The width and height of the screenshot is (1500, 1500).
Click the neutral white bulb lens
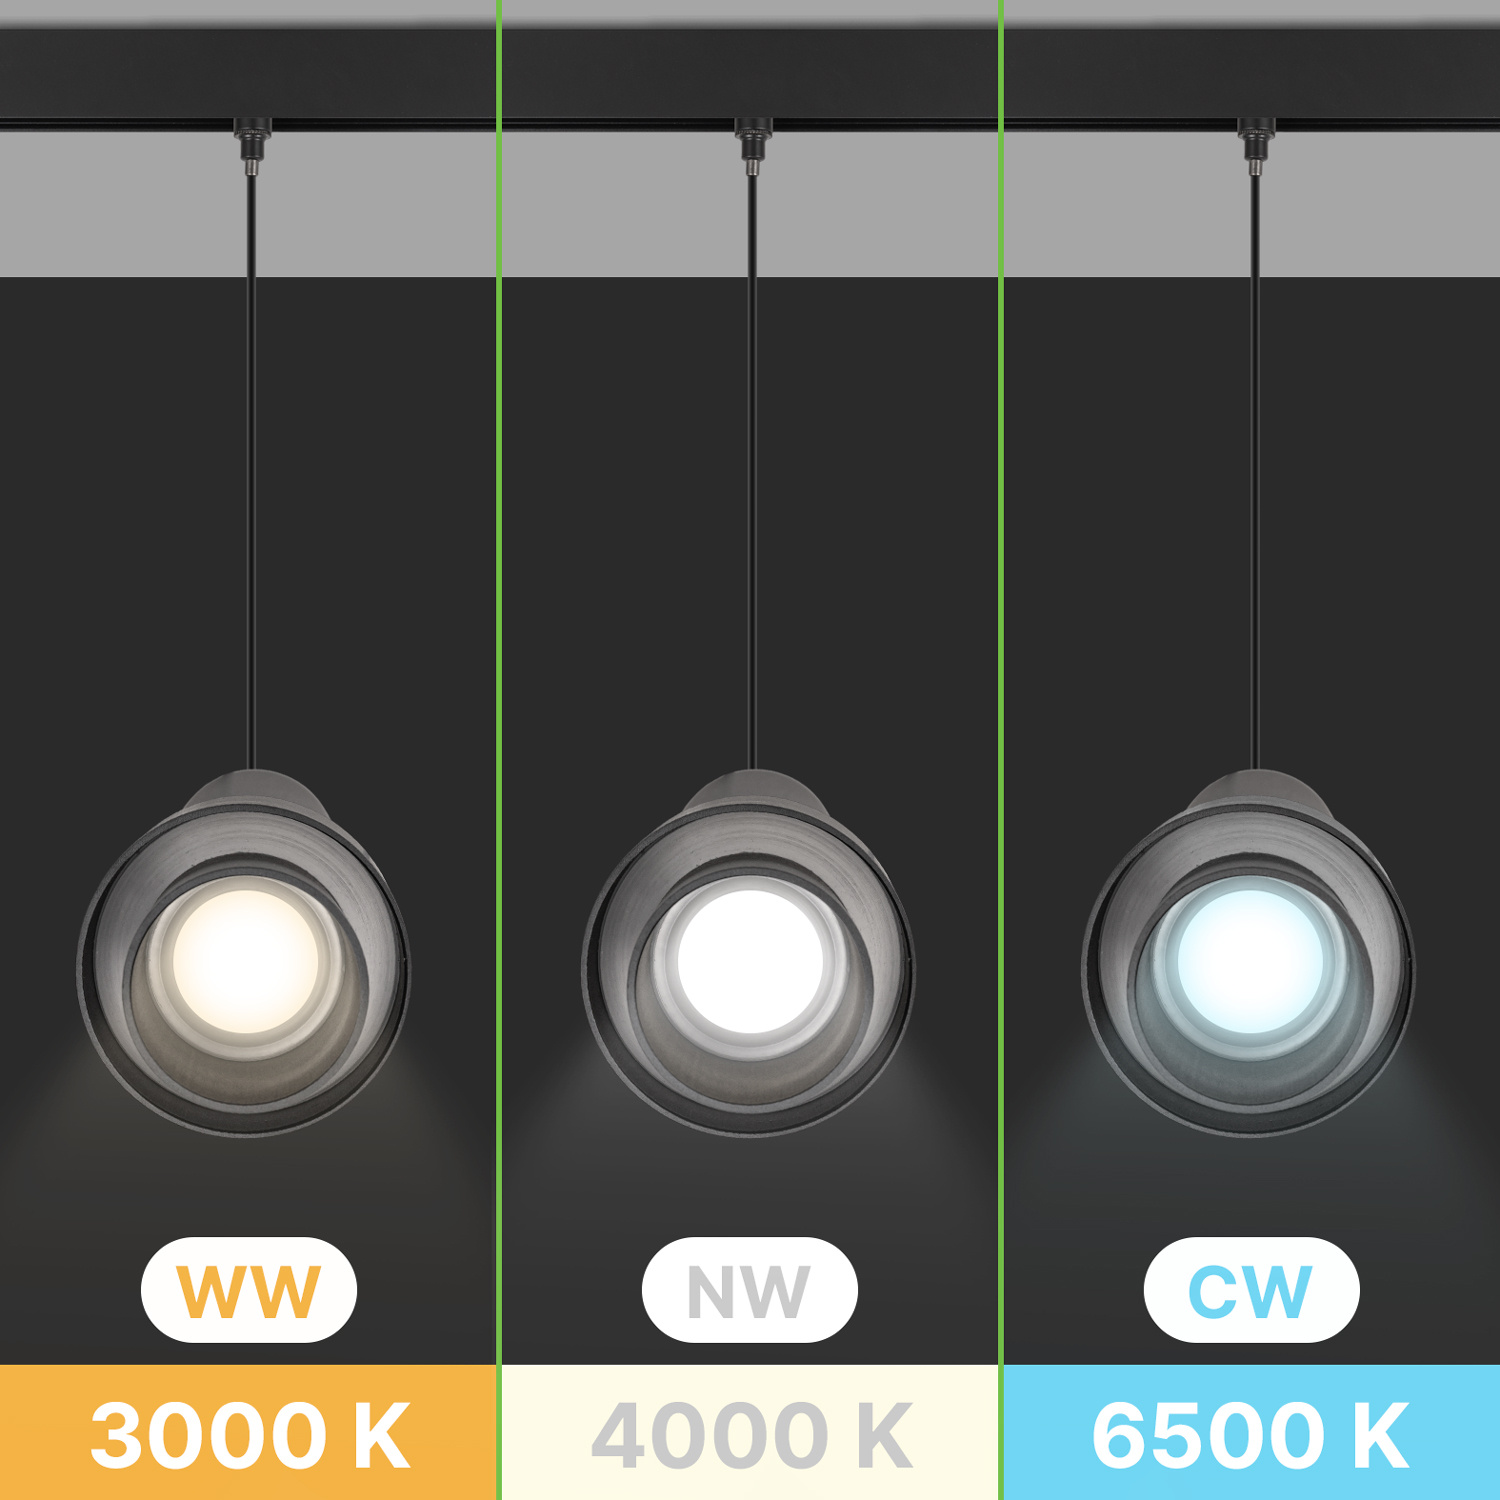pos(750,962)
